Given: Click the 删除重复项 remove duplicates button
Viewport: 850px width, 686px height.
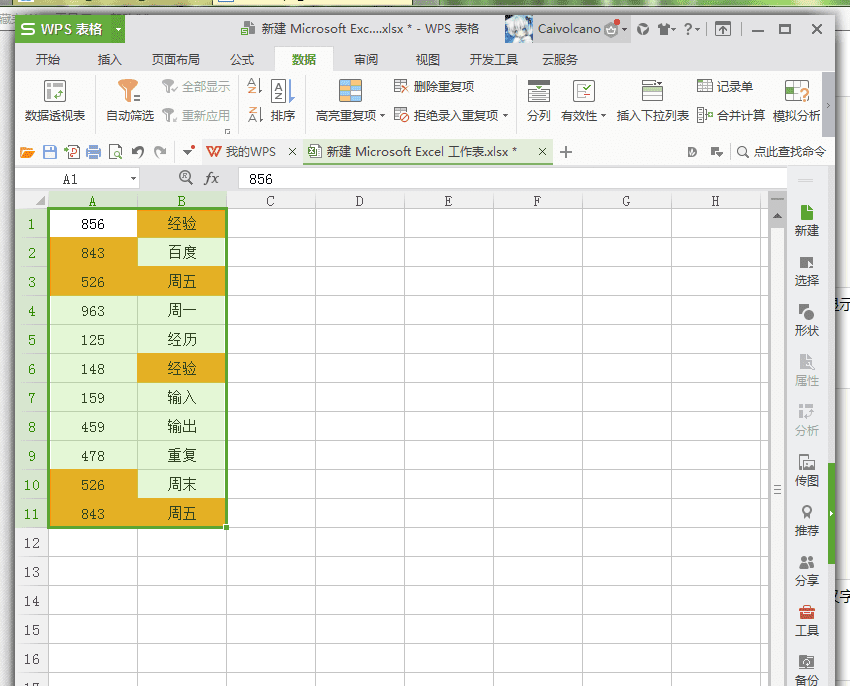Looking at the screenshot, I should pos(434,86).
